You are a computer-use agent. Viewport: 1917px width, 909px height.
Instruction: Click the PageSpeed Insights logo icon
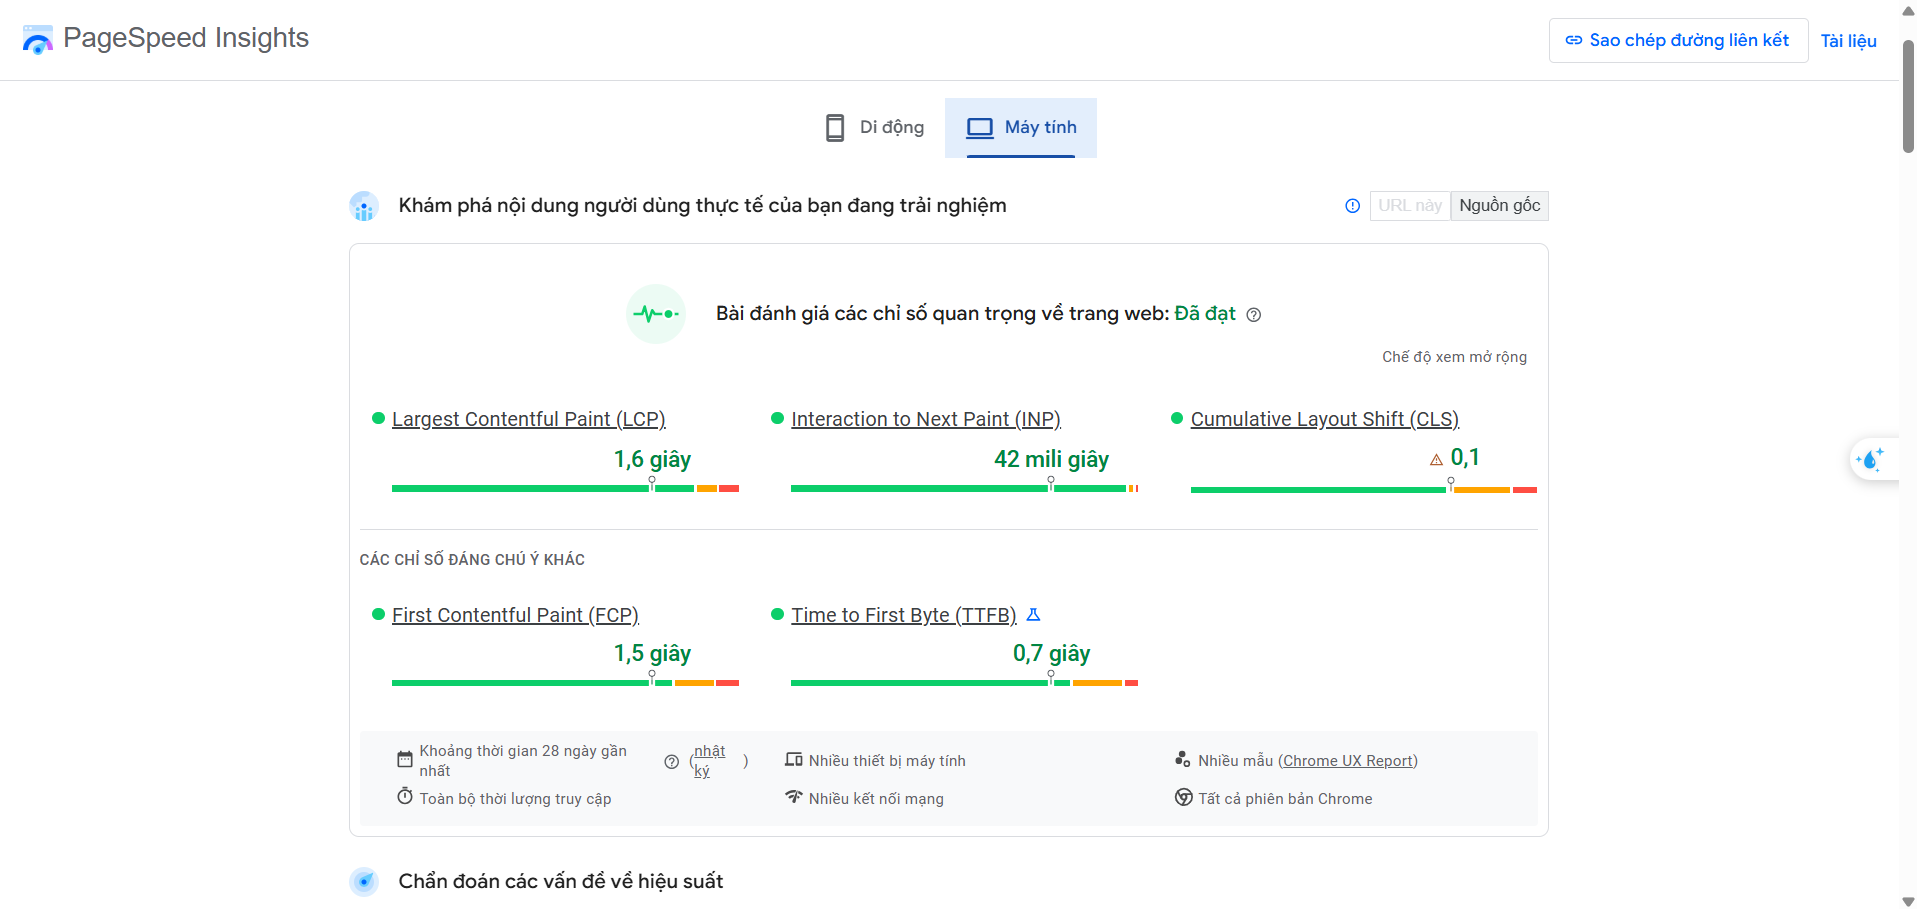tap(37, 40)
